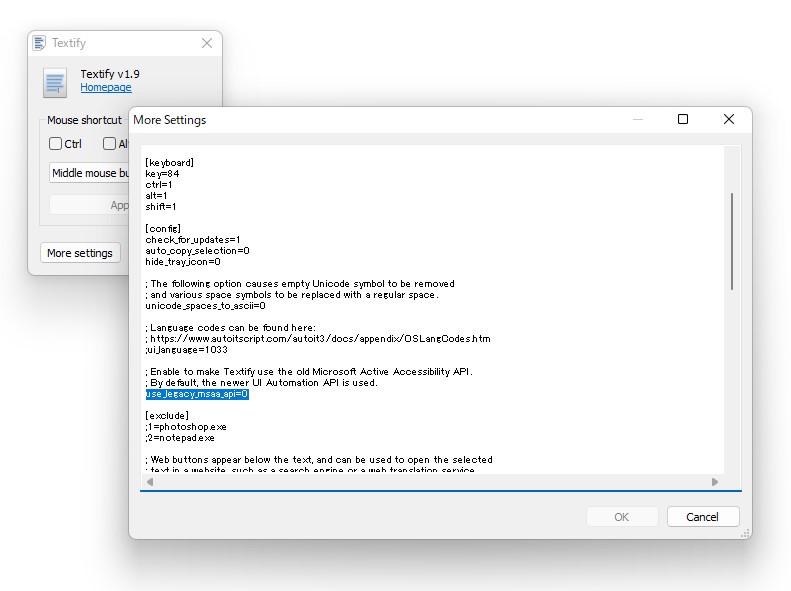Cancel the More Settings dialog

(x=703, y=517)
